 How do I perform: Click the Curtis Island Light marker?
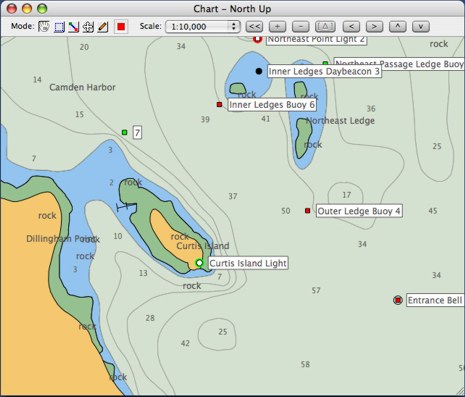click(199, 263)
